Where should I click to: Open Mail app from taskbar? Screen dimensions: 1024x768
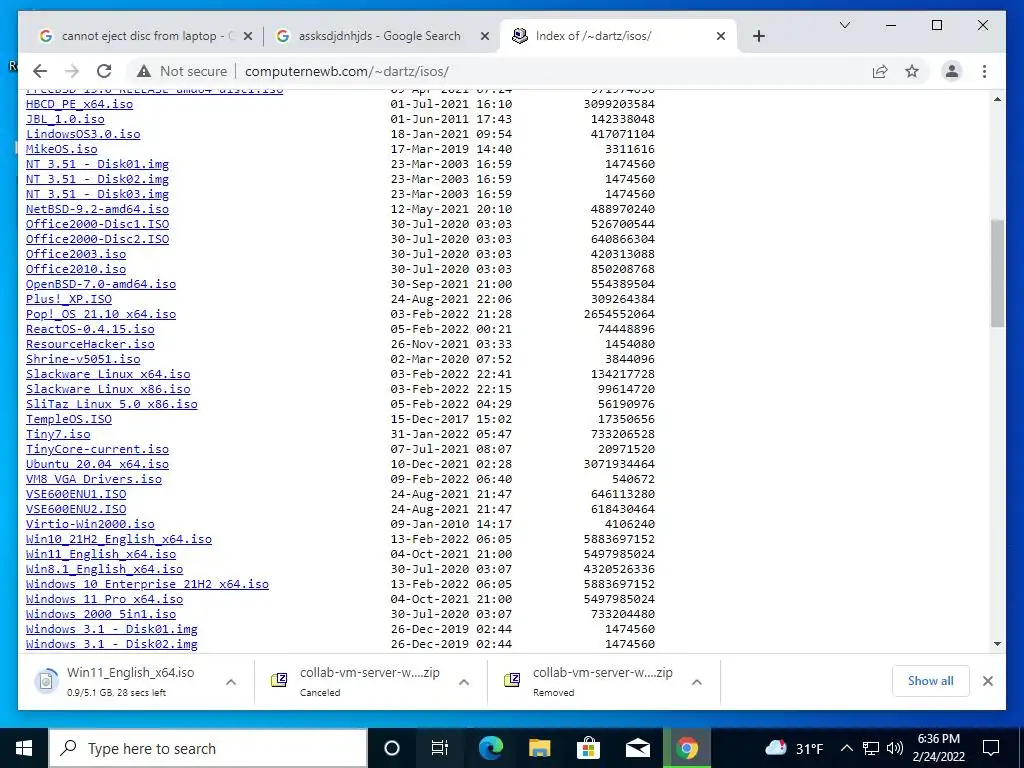coord(637,748)
